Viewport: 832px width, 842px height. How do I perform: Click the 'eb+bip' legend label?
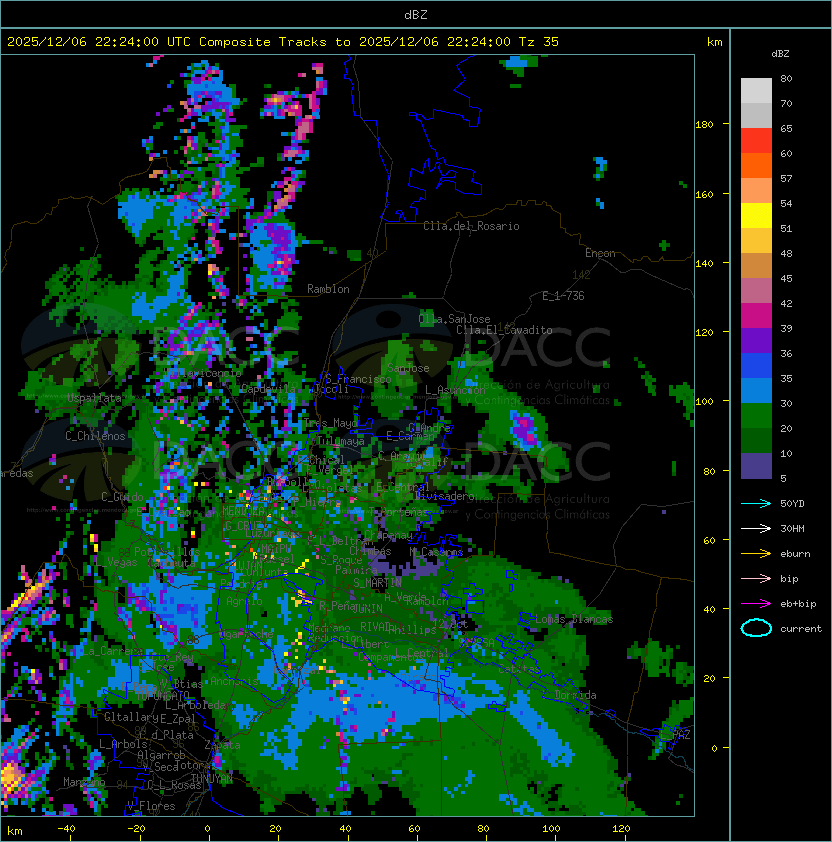coord(798,604)
